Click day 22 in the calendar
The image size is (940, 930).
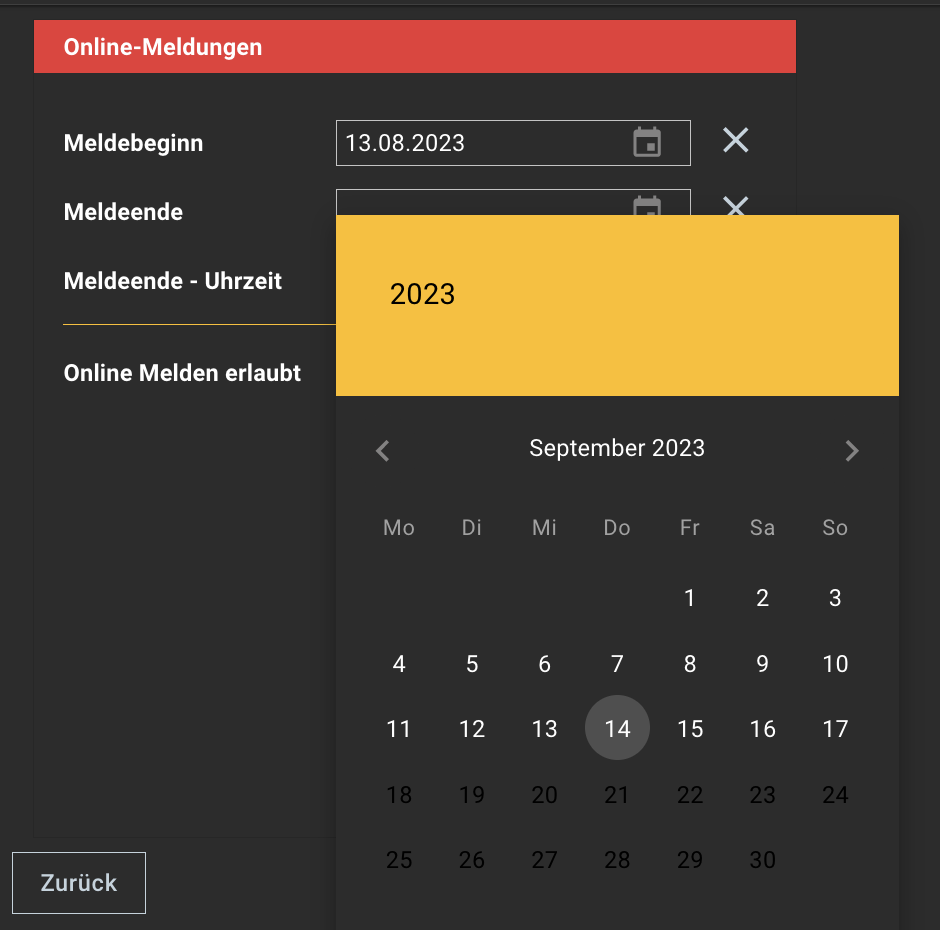tap(690, 795)
